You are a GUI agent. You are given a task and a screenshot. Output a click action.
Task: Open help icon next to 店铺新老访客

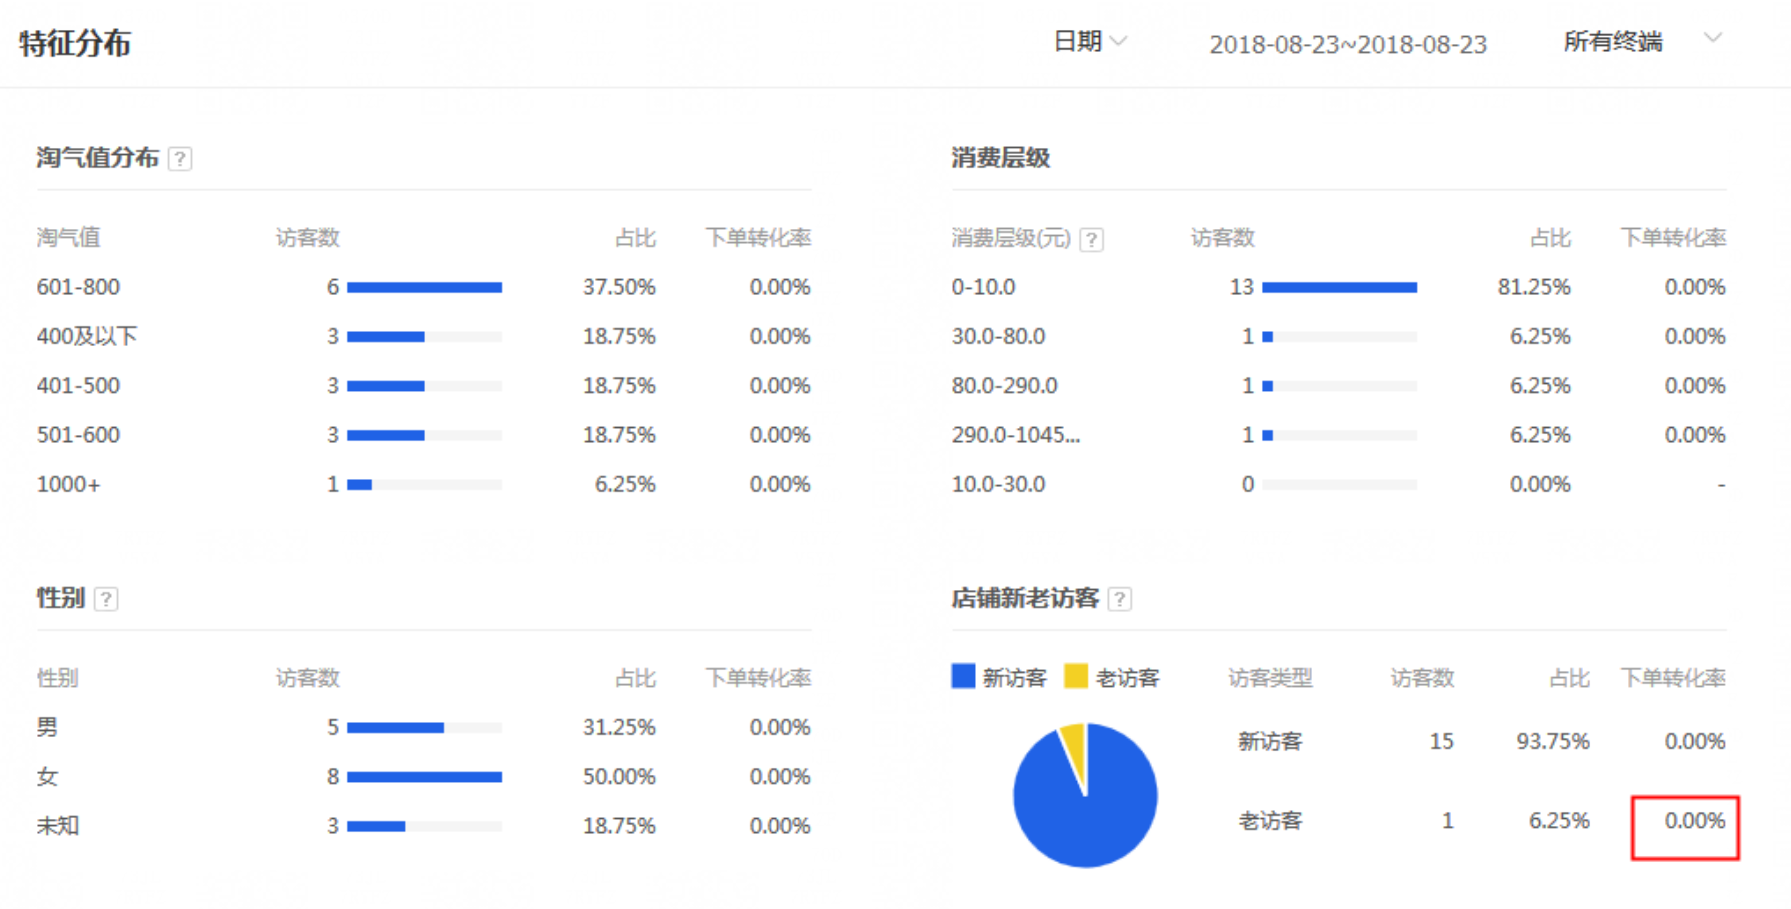pos(1120,599)
